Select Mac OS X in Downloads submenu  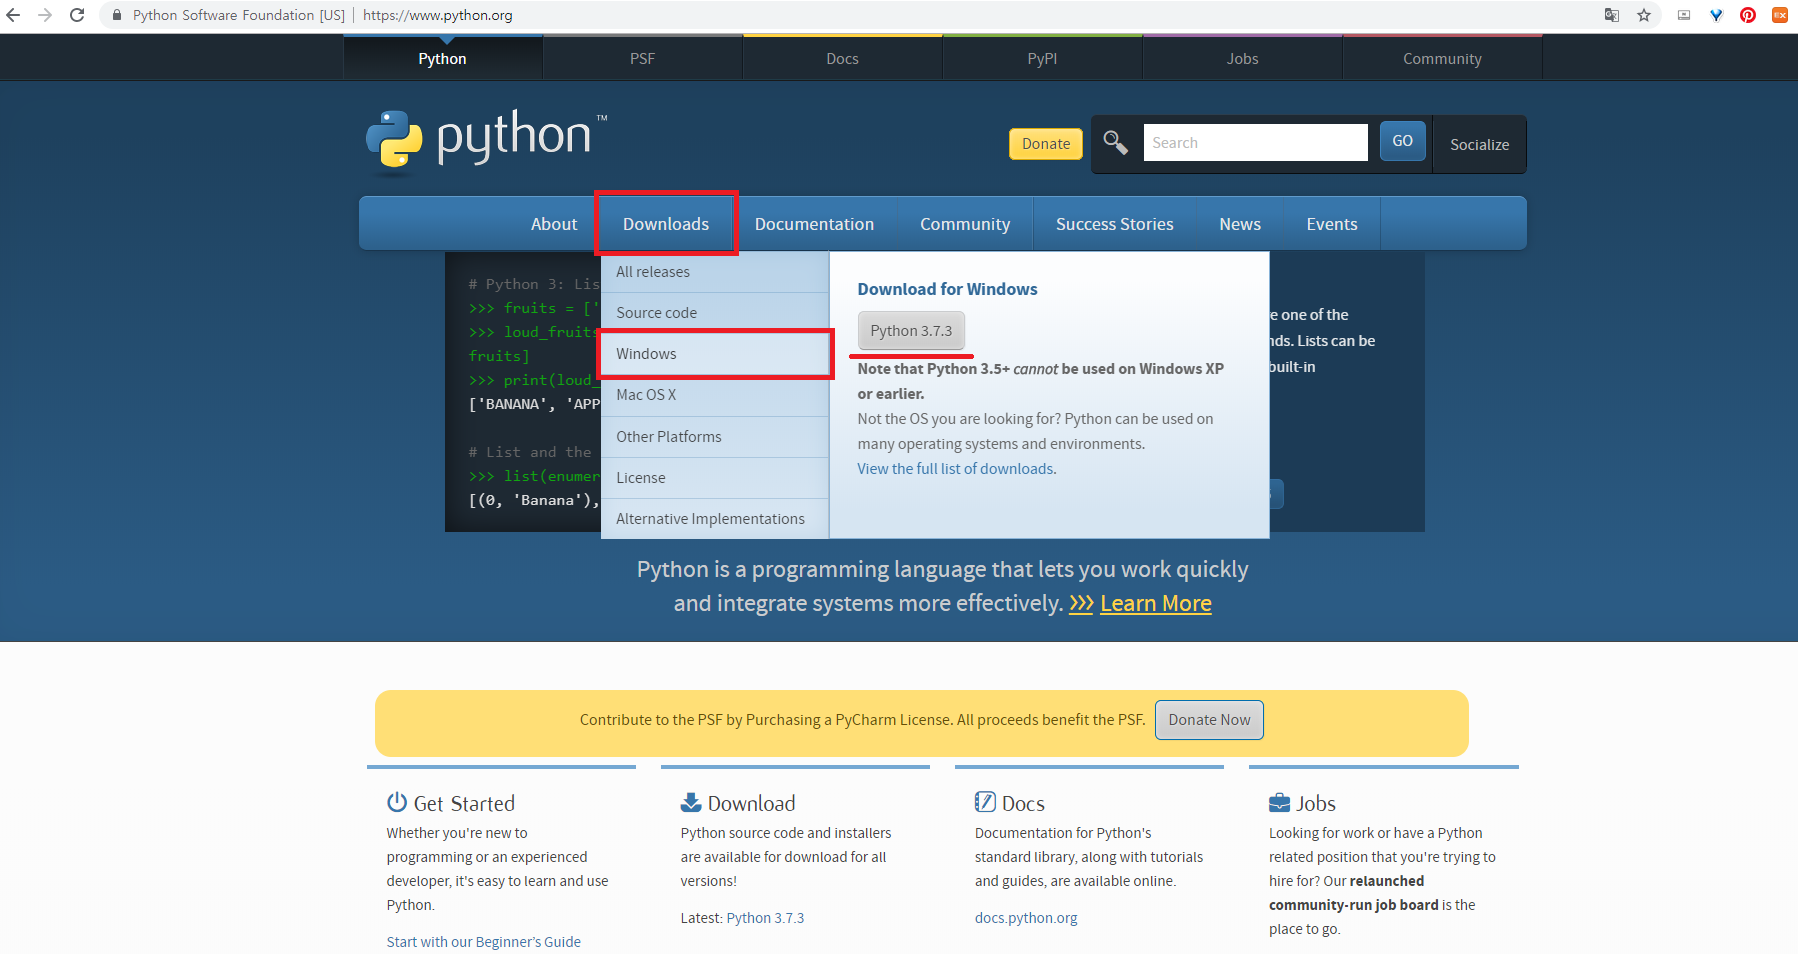(715, 395)
